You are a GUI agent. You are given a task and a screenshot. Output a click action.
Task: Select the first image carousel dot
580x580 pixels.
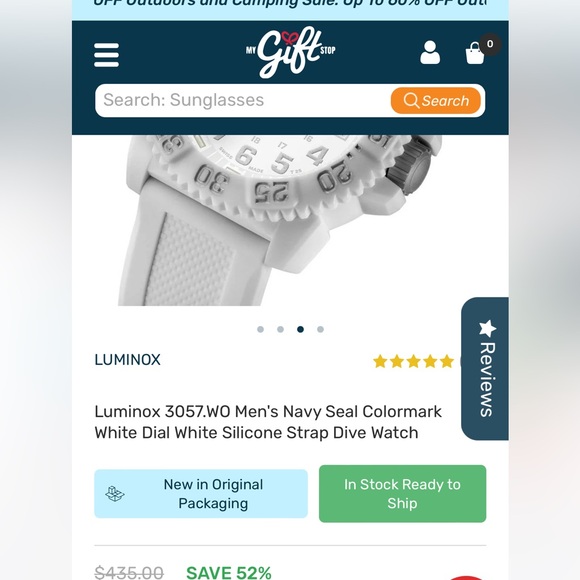tap(260, 329)
